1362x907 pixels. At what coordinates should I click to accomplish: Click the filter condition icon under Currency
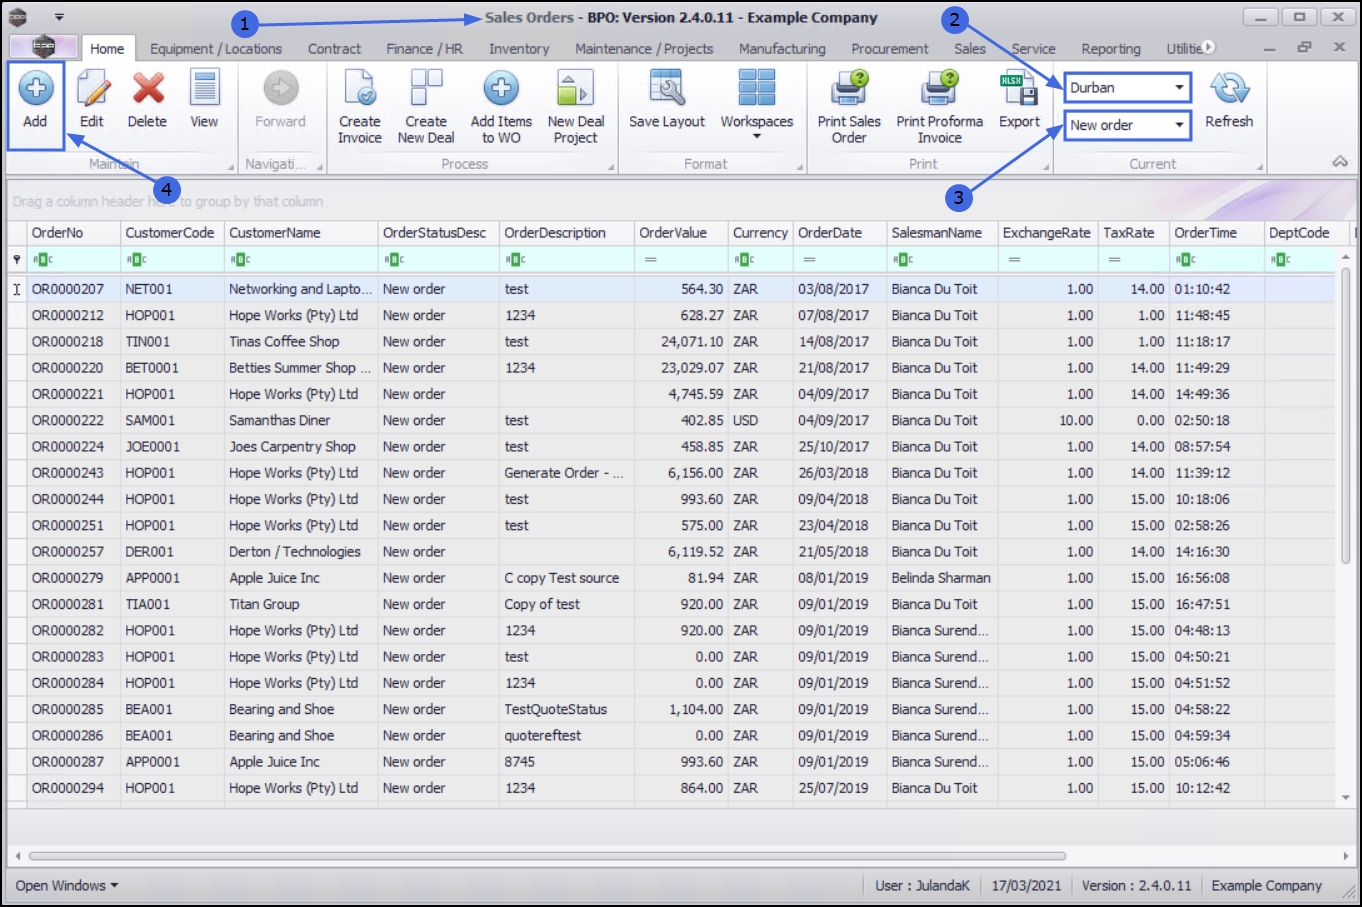(744, 260)
